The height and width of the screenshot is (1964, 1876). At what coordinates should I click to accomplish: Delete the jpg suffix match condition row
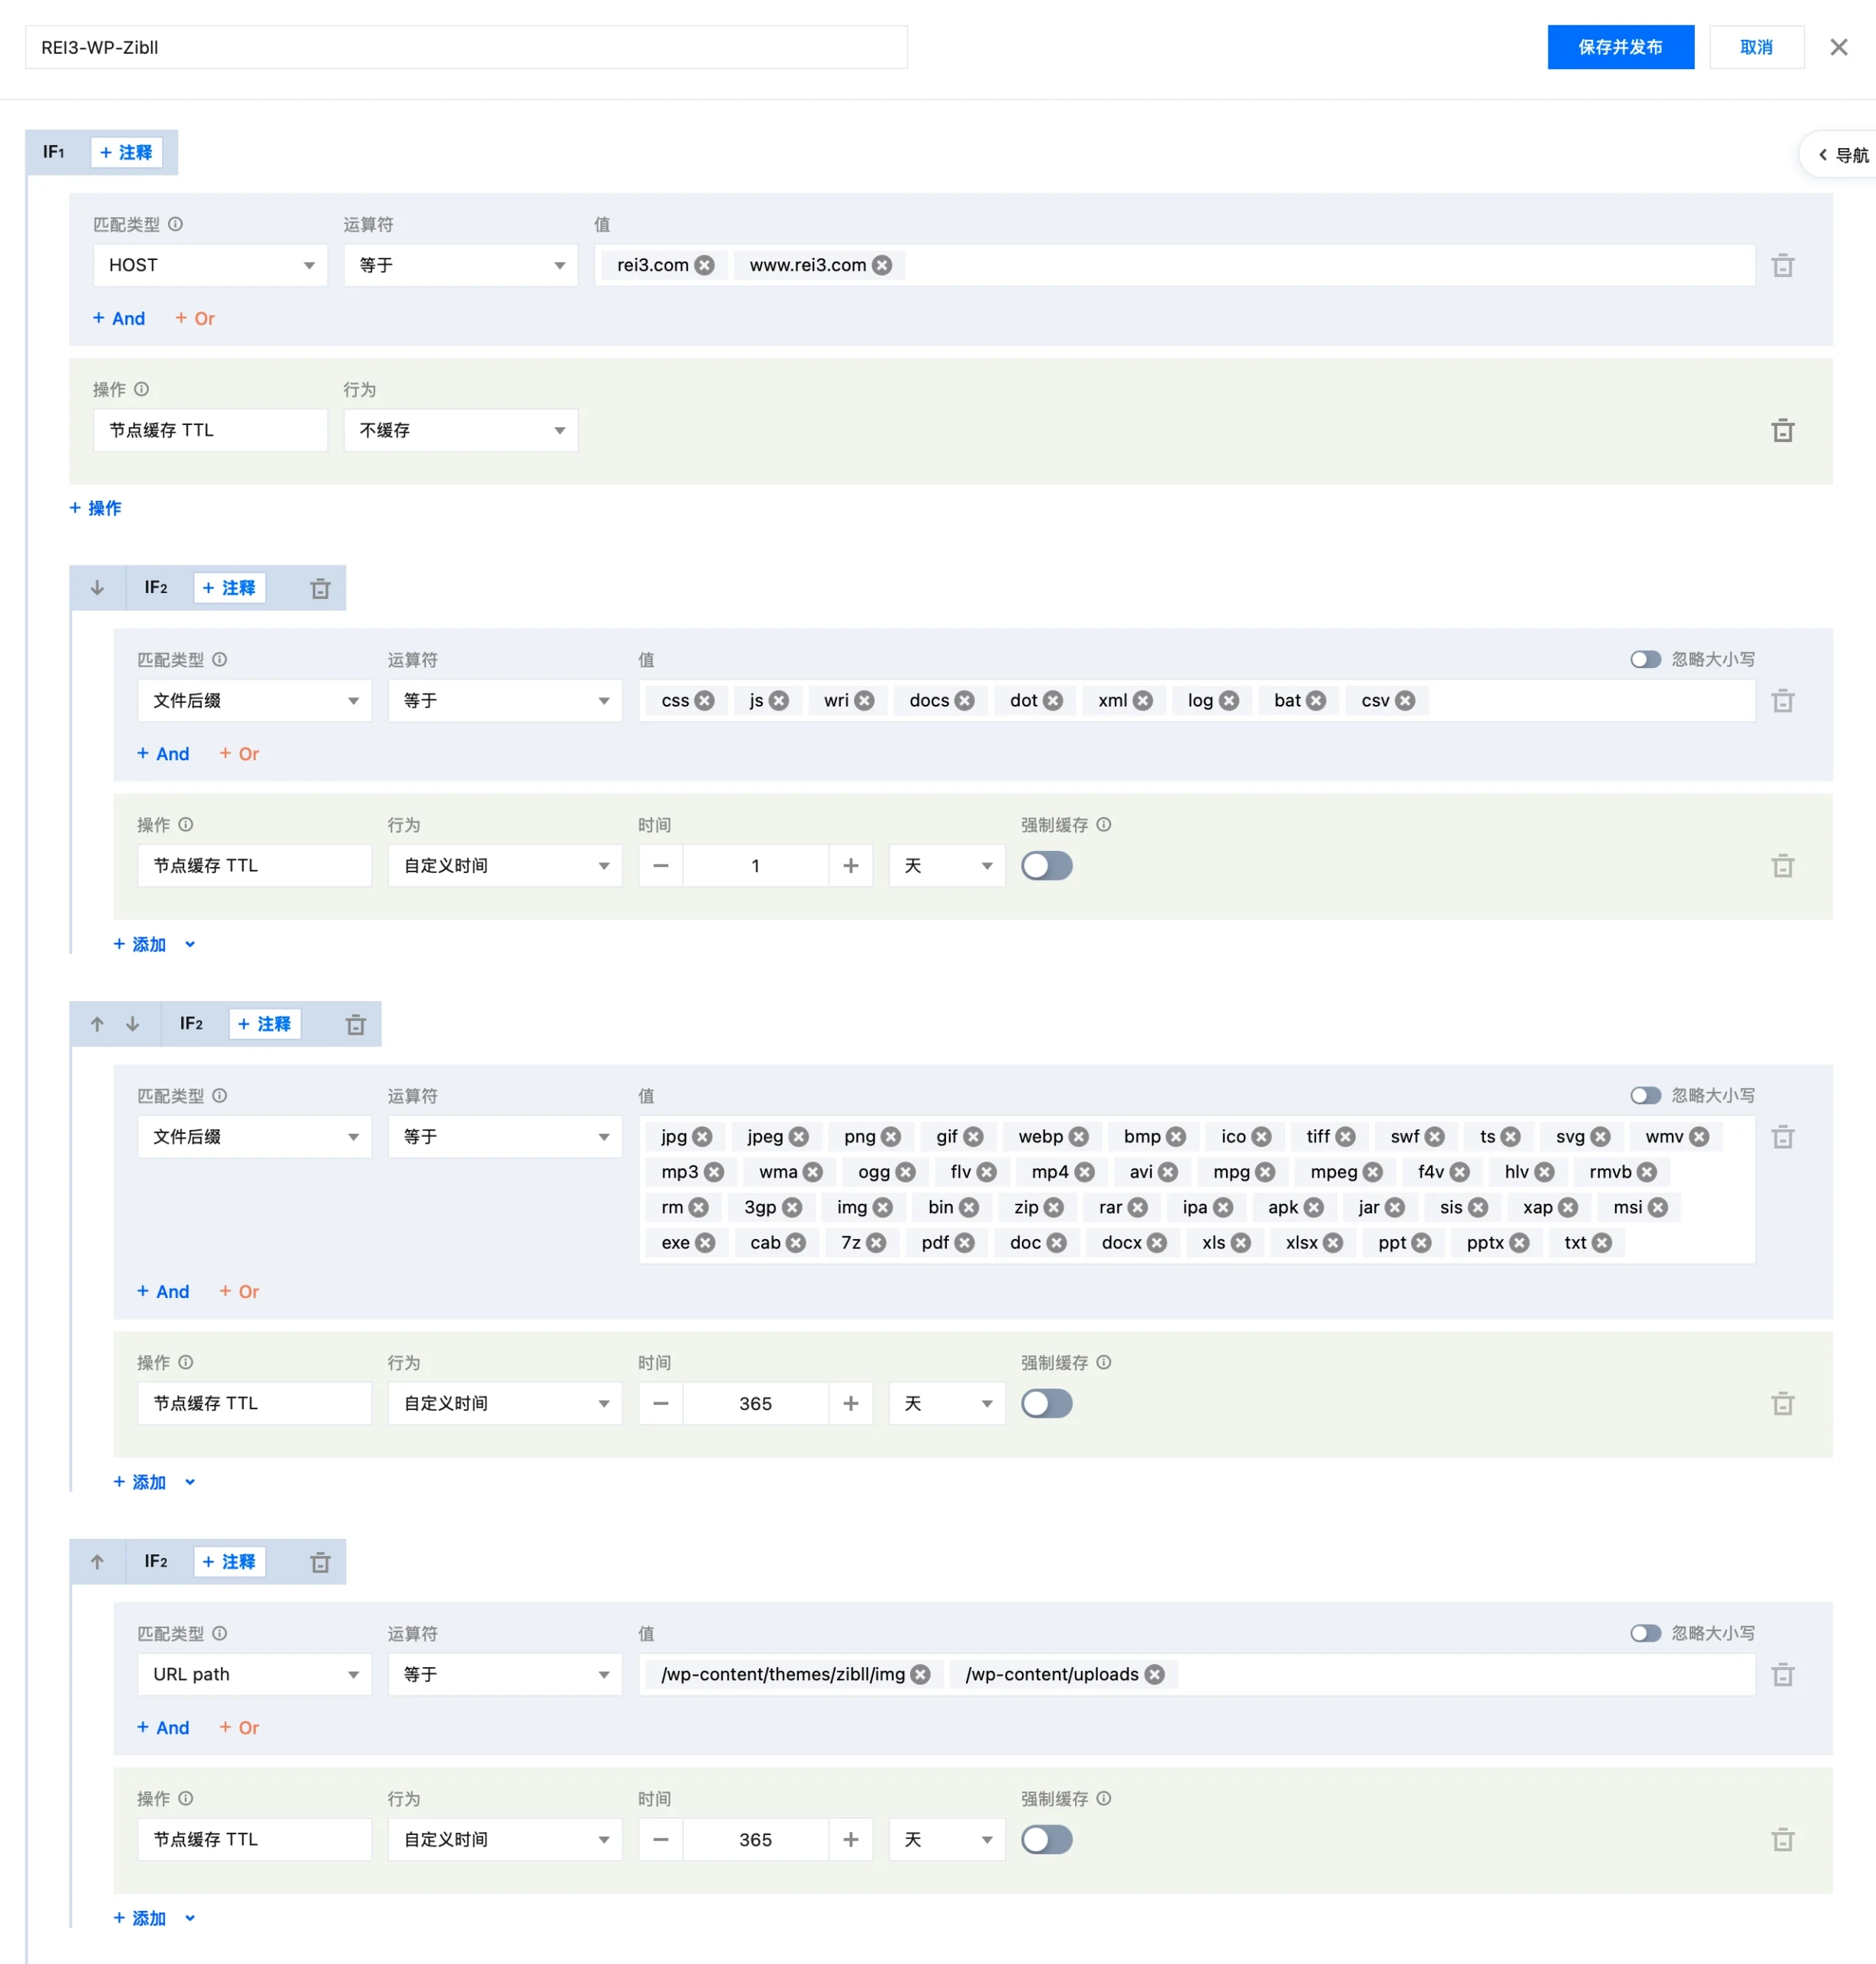[x=1782, y=1137]
